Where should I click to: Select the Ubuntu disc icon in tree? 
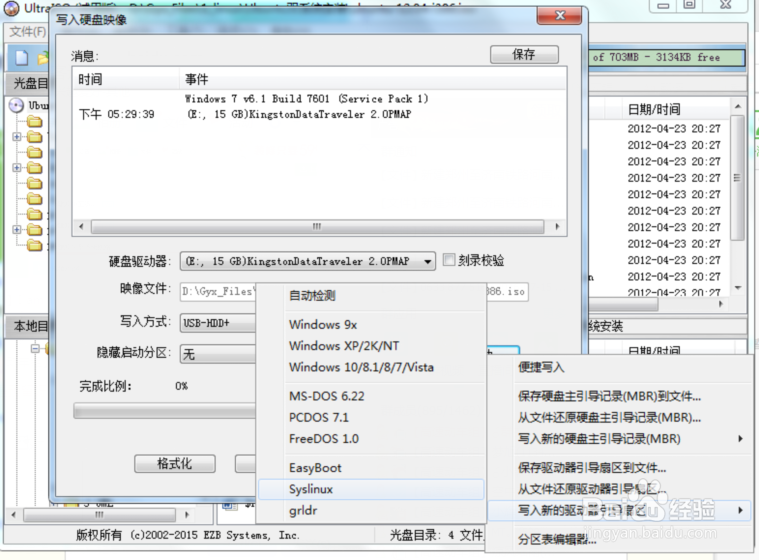(16, 105)
